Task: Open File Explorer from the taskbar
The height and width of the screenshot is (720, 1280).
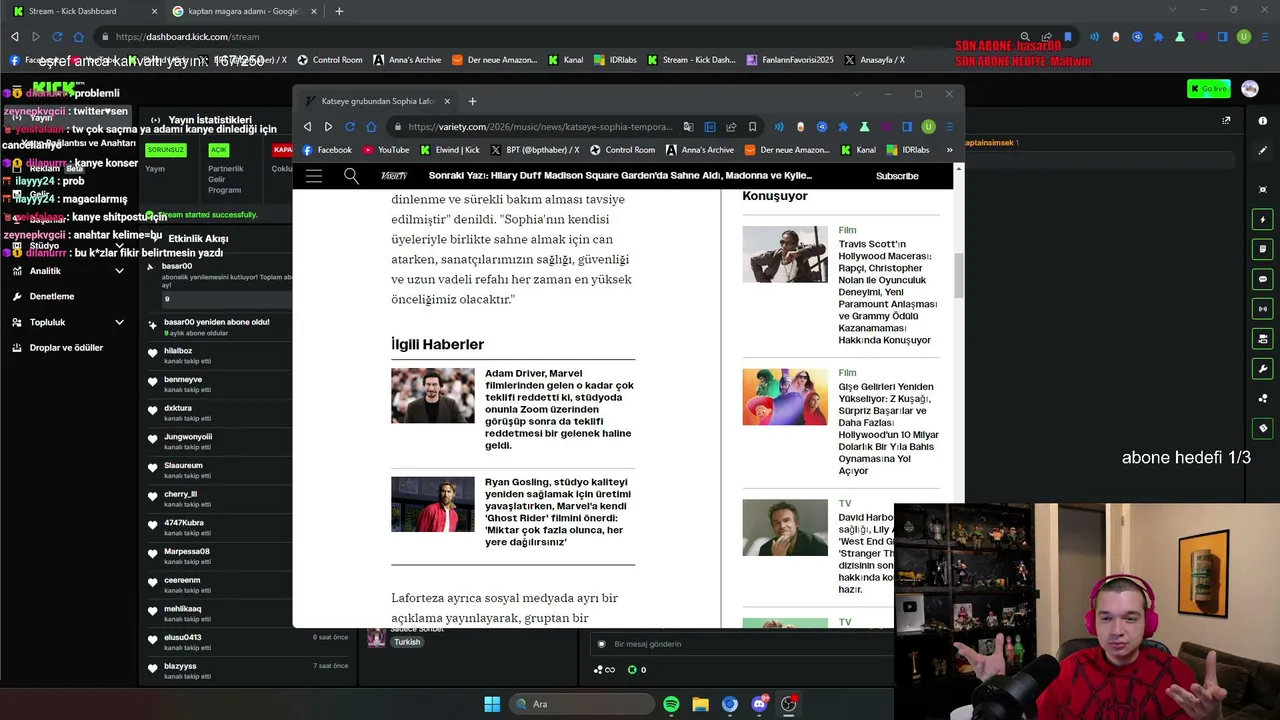Action: tap(700, 704)
